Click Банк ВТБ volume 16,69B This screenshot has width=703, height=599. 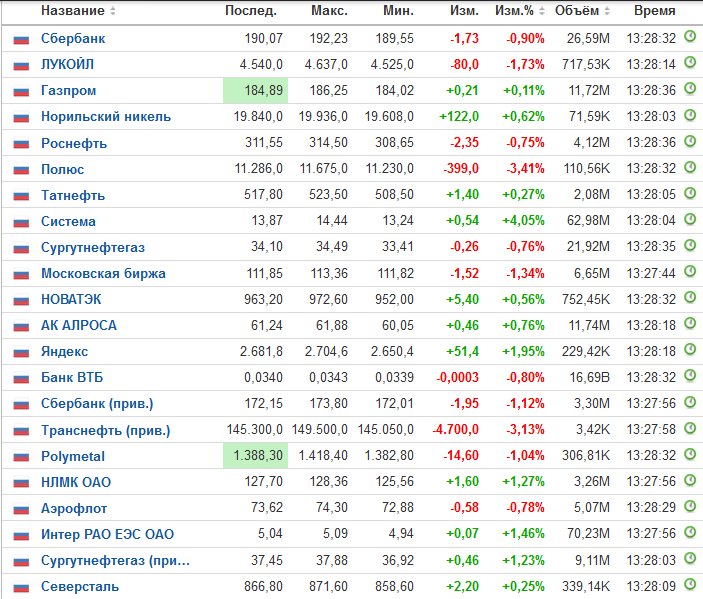point(590,377)
